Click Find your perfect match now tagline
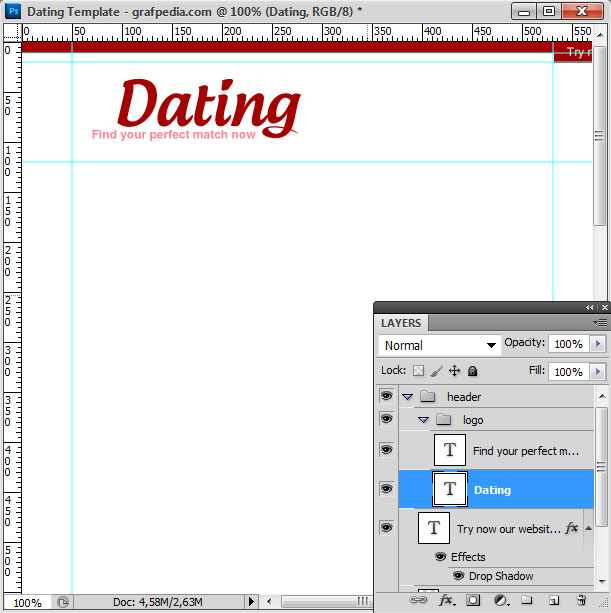Viewport: 611px width, 613px height. click(x=173, y=134)
